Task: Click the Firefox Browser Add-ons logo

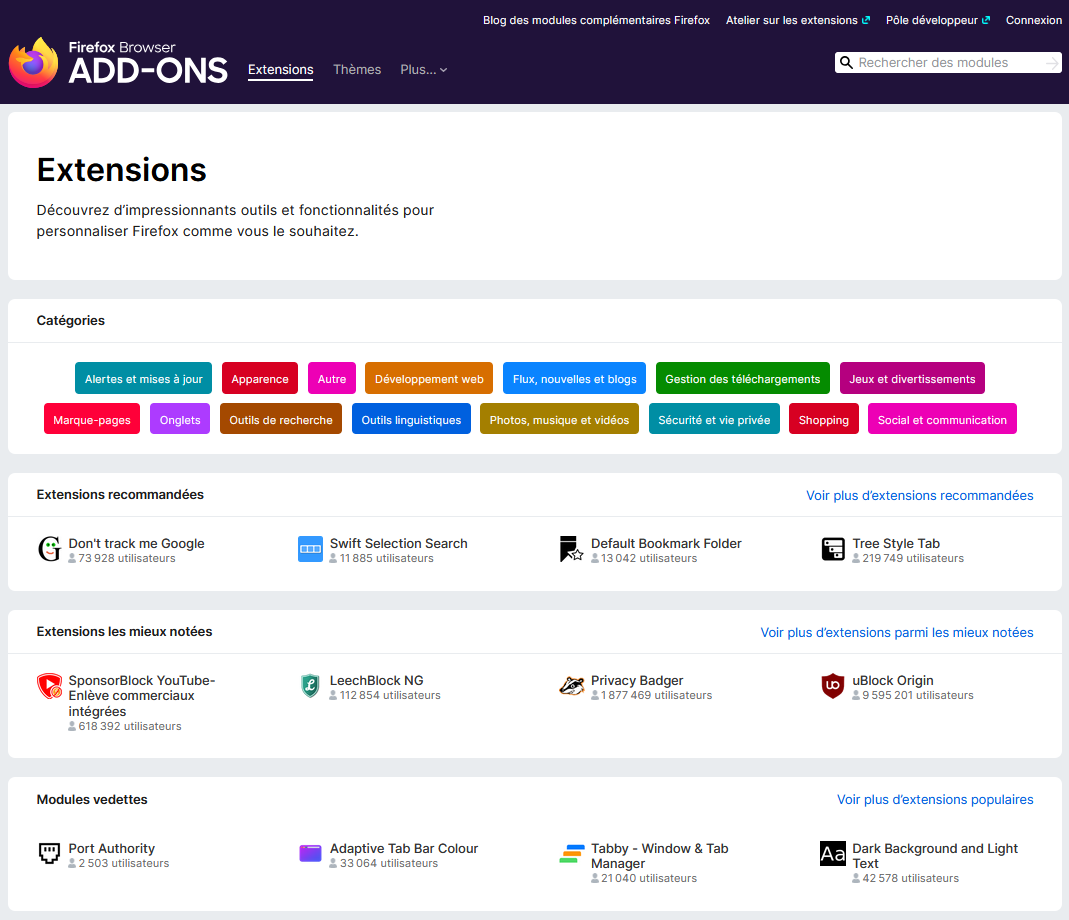Action: pos(118,63)
